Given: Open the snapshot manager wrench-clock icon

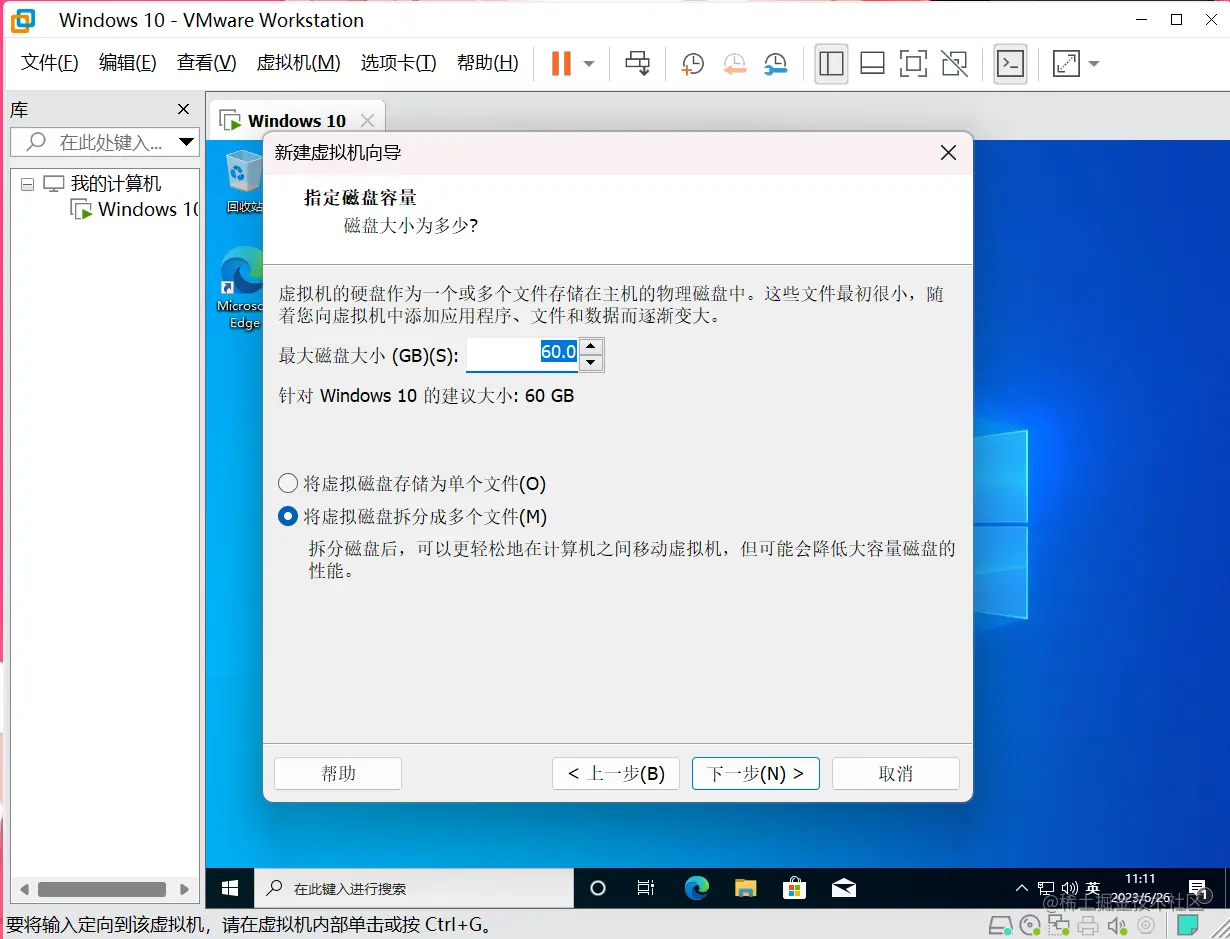Looking at the screenshot, I should [775, 64].
